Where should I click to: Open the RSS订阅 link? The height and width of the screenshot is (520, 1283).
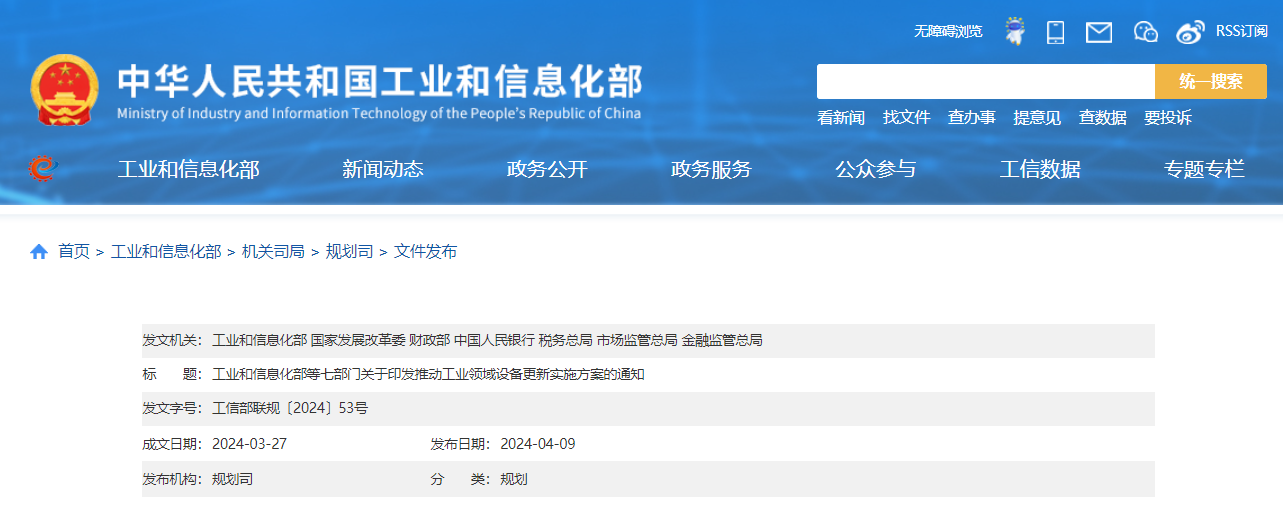1241,31
